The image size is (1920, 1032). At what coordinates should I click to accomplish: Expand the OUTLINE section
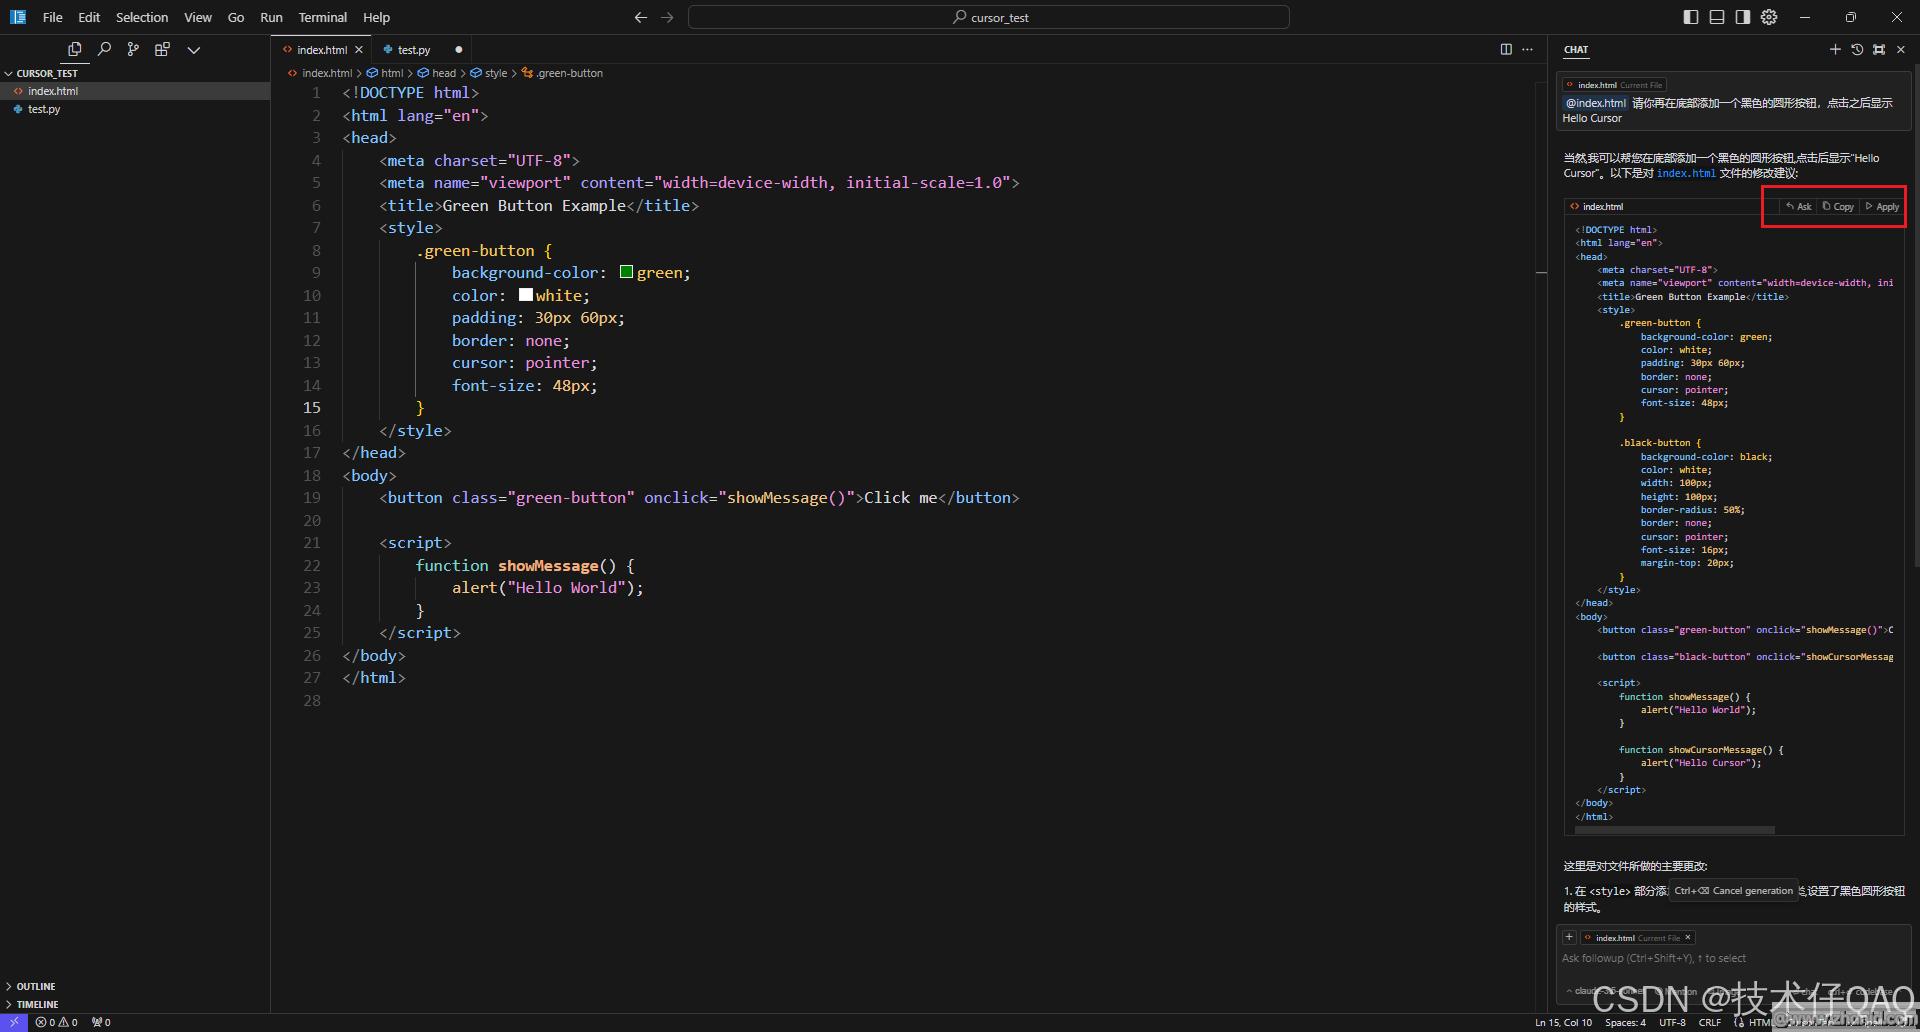pyautogui.click(x=35, y=986)
